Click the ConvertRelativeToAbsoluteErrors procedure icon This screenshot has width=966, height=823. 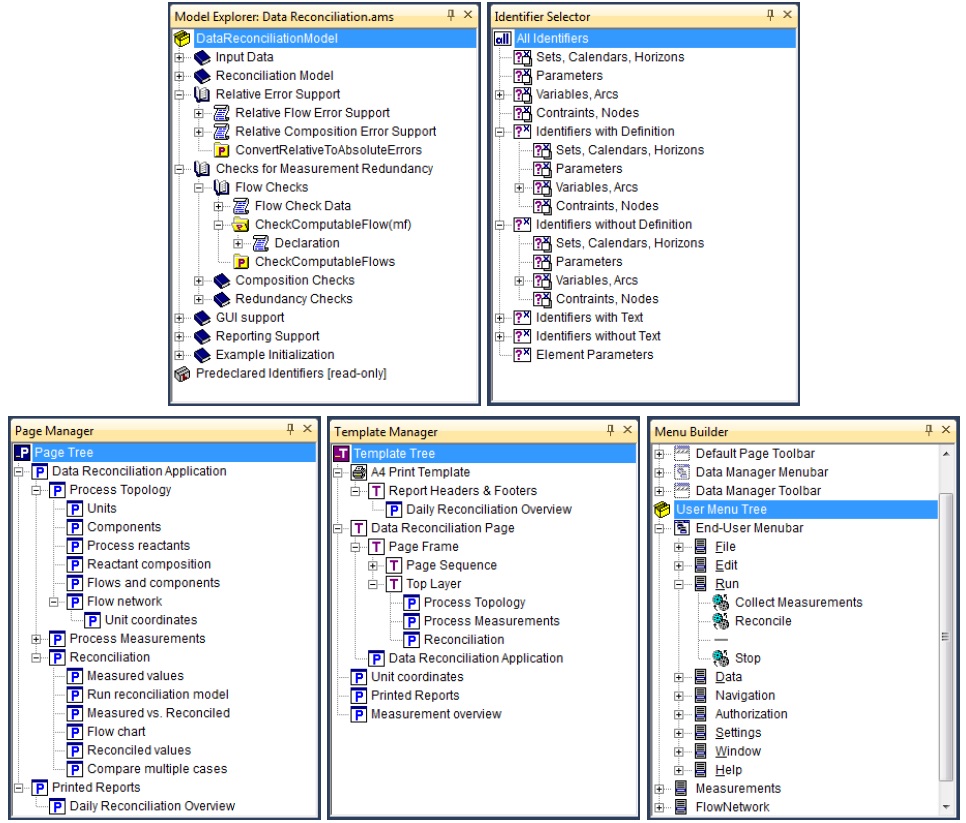click(x=221, y=150)
